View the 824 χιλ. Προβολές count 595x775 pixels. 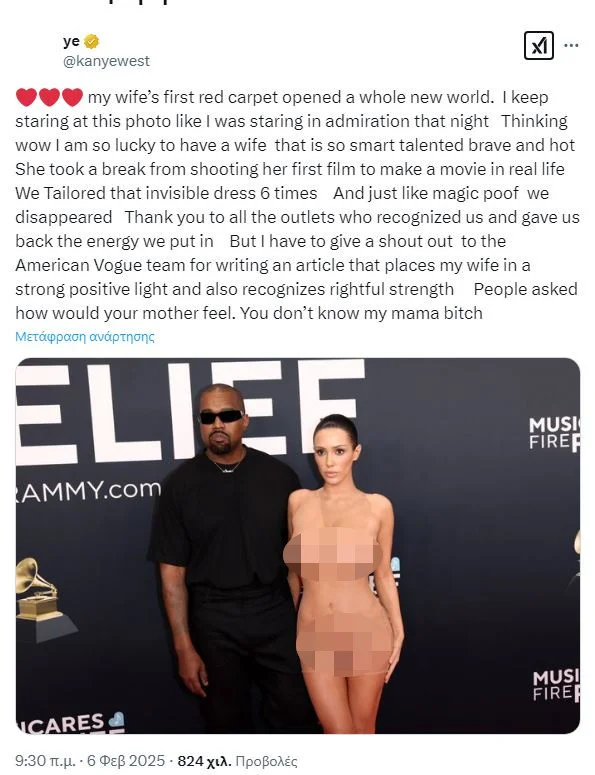tap(237, 761)
